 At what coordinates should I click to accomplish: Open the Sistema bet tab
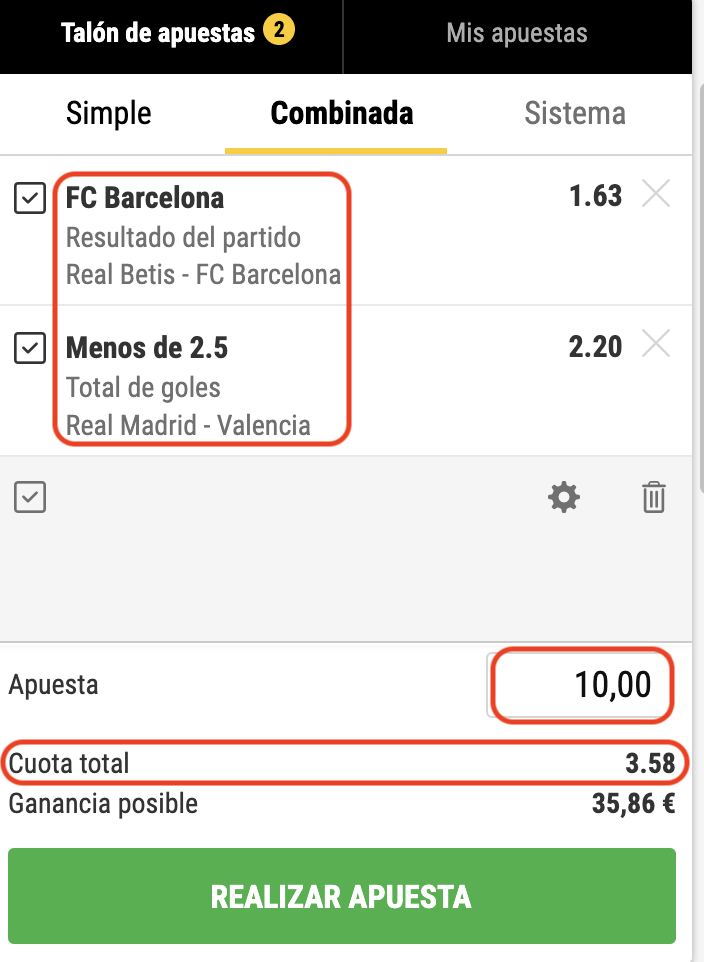pyautogui.click(x=575, y=114)
